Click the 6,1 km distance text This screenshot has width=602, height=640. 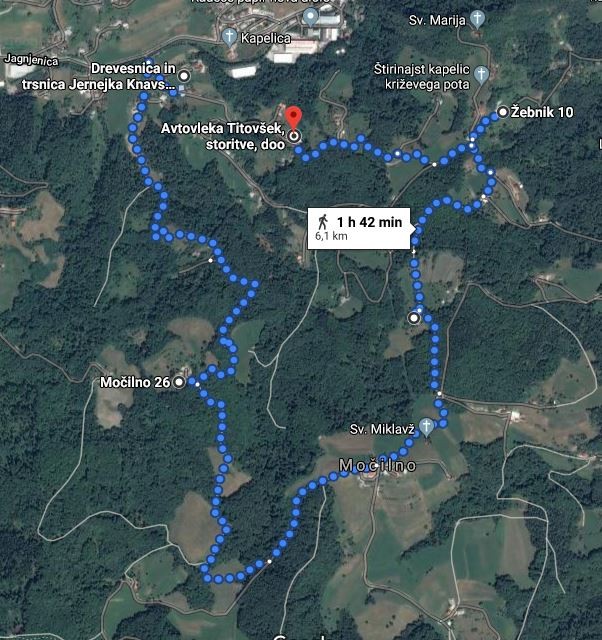(x=331, y=236)
